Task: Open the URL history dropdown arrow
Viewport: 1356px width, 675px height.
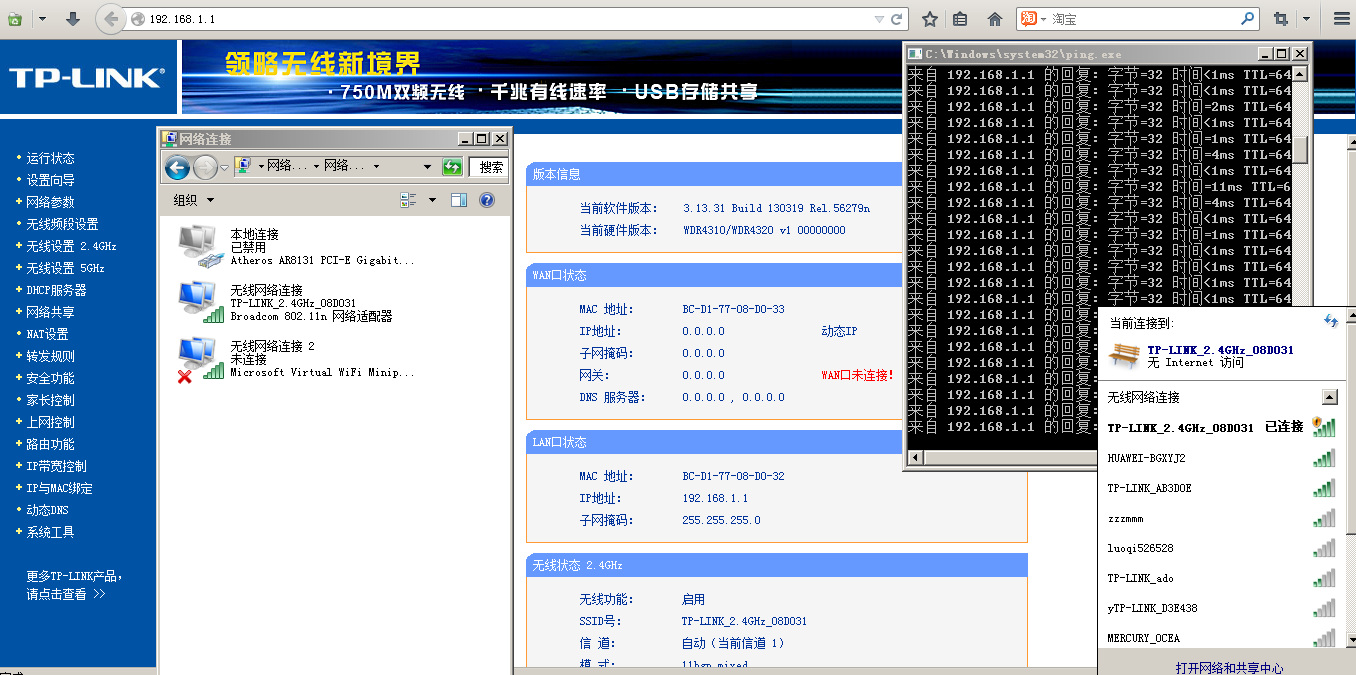Action: [879, 19]
